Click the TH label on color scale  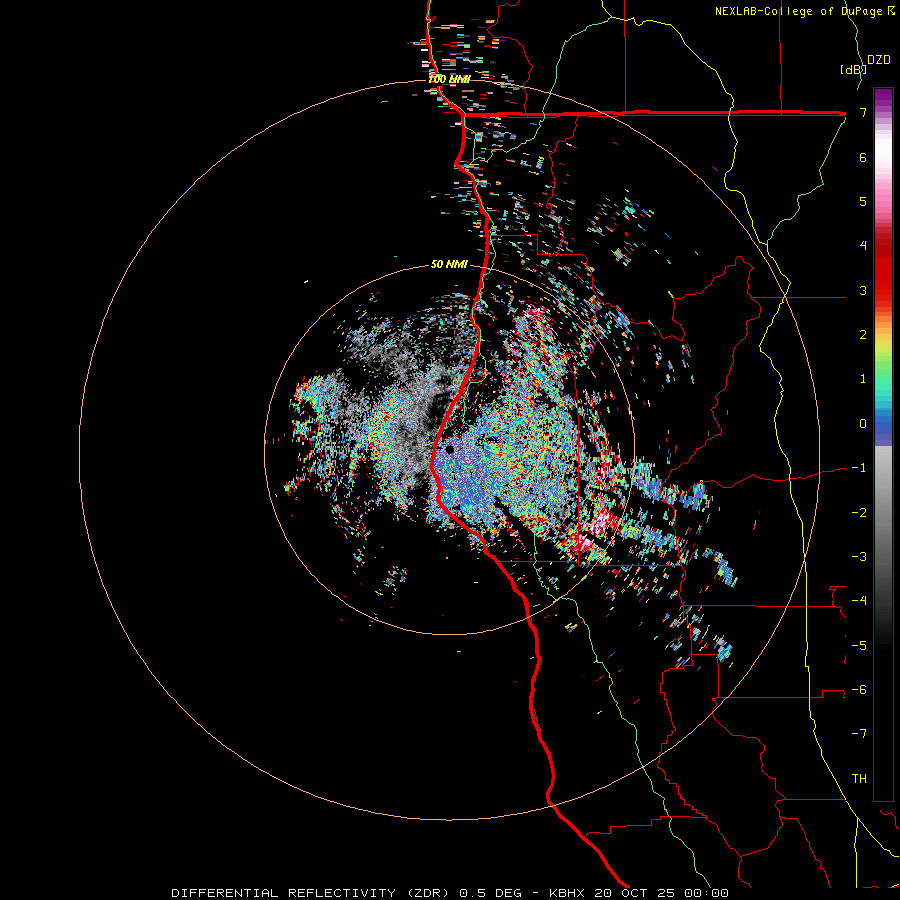coord(859,778)
